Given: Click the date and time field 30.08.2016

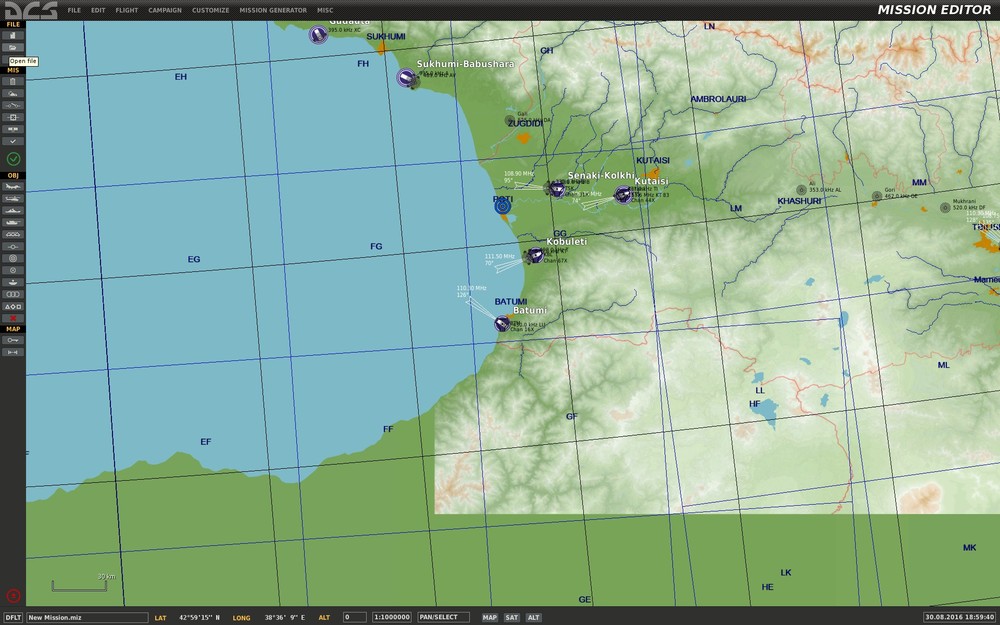Looking at the screenshot, I should tap(959, 617).
